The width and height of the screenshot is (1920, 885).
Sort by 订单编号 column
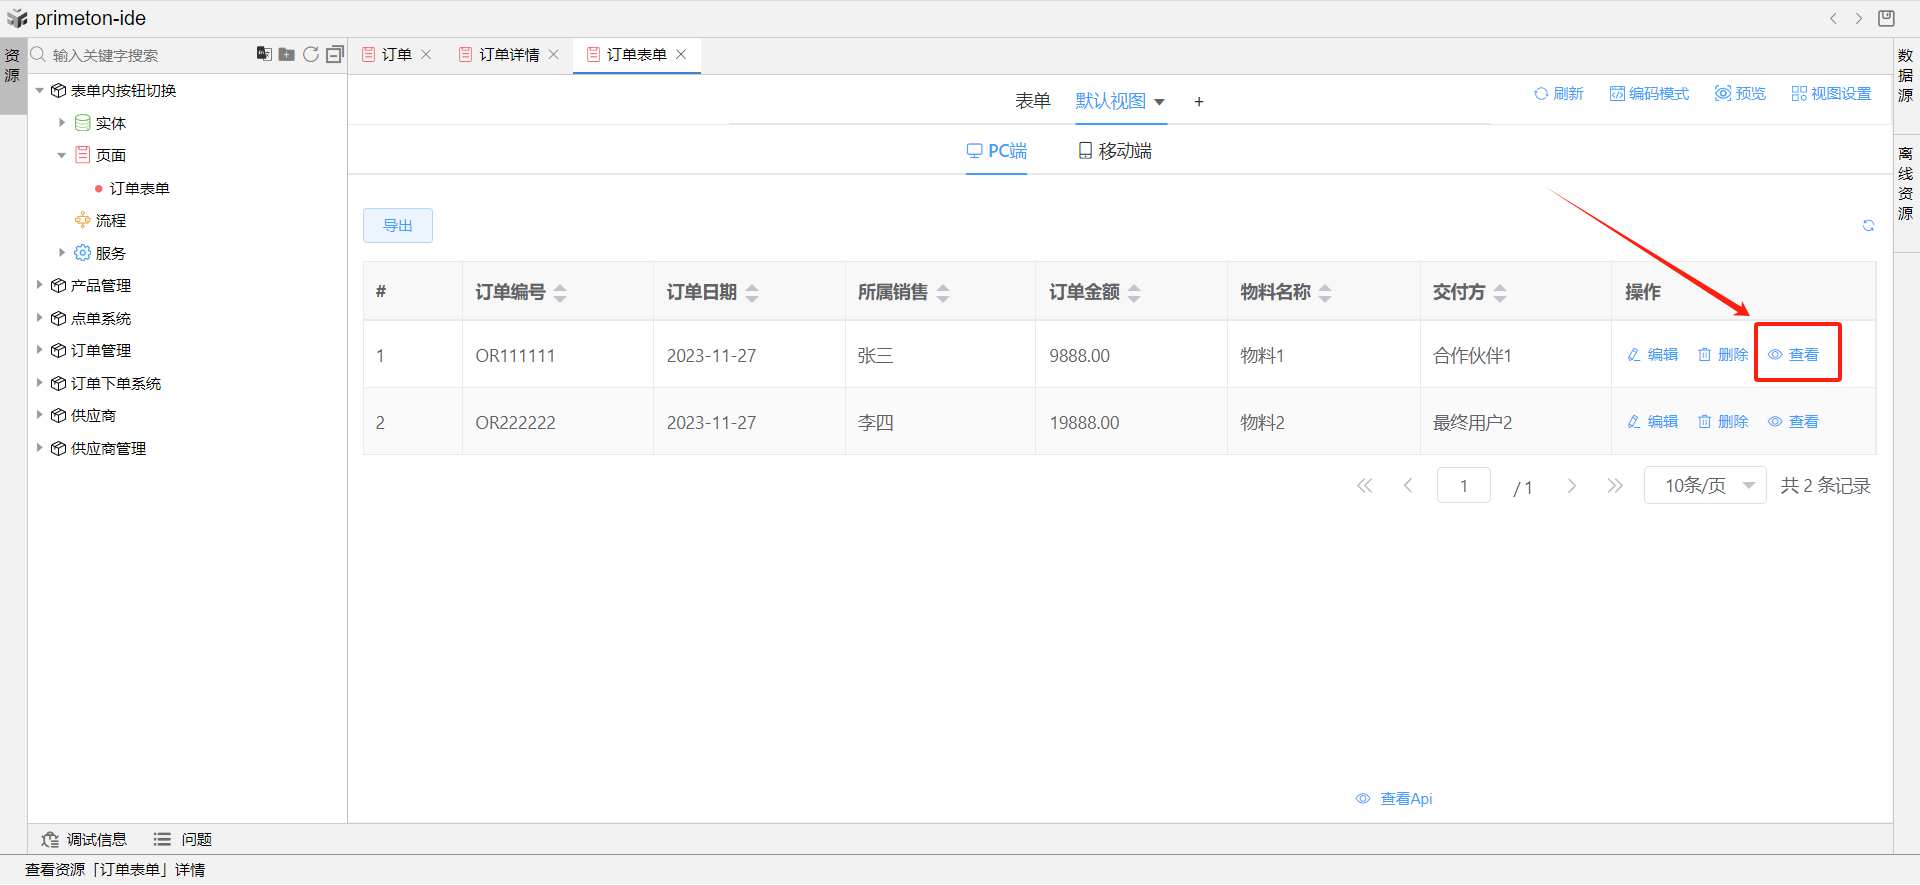560,293
